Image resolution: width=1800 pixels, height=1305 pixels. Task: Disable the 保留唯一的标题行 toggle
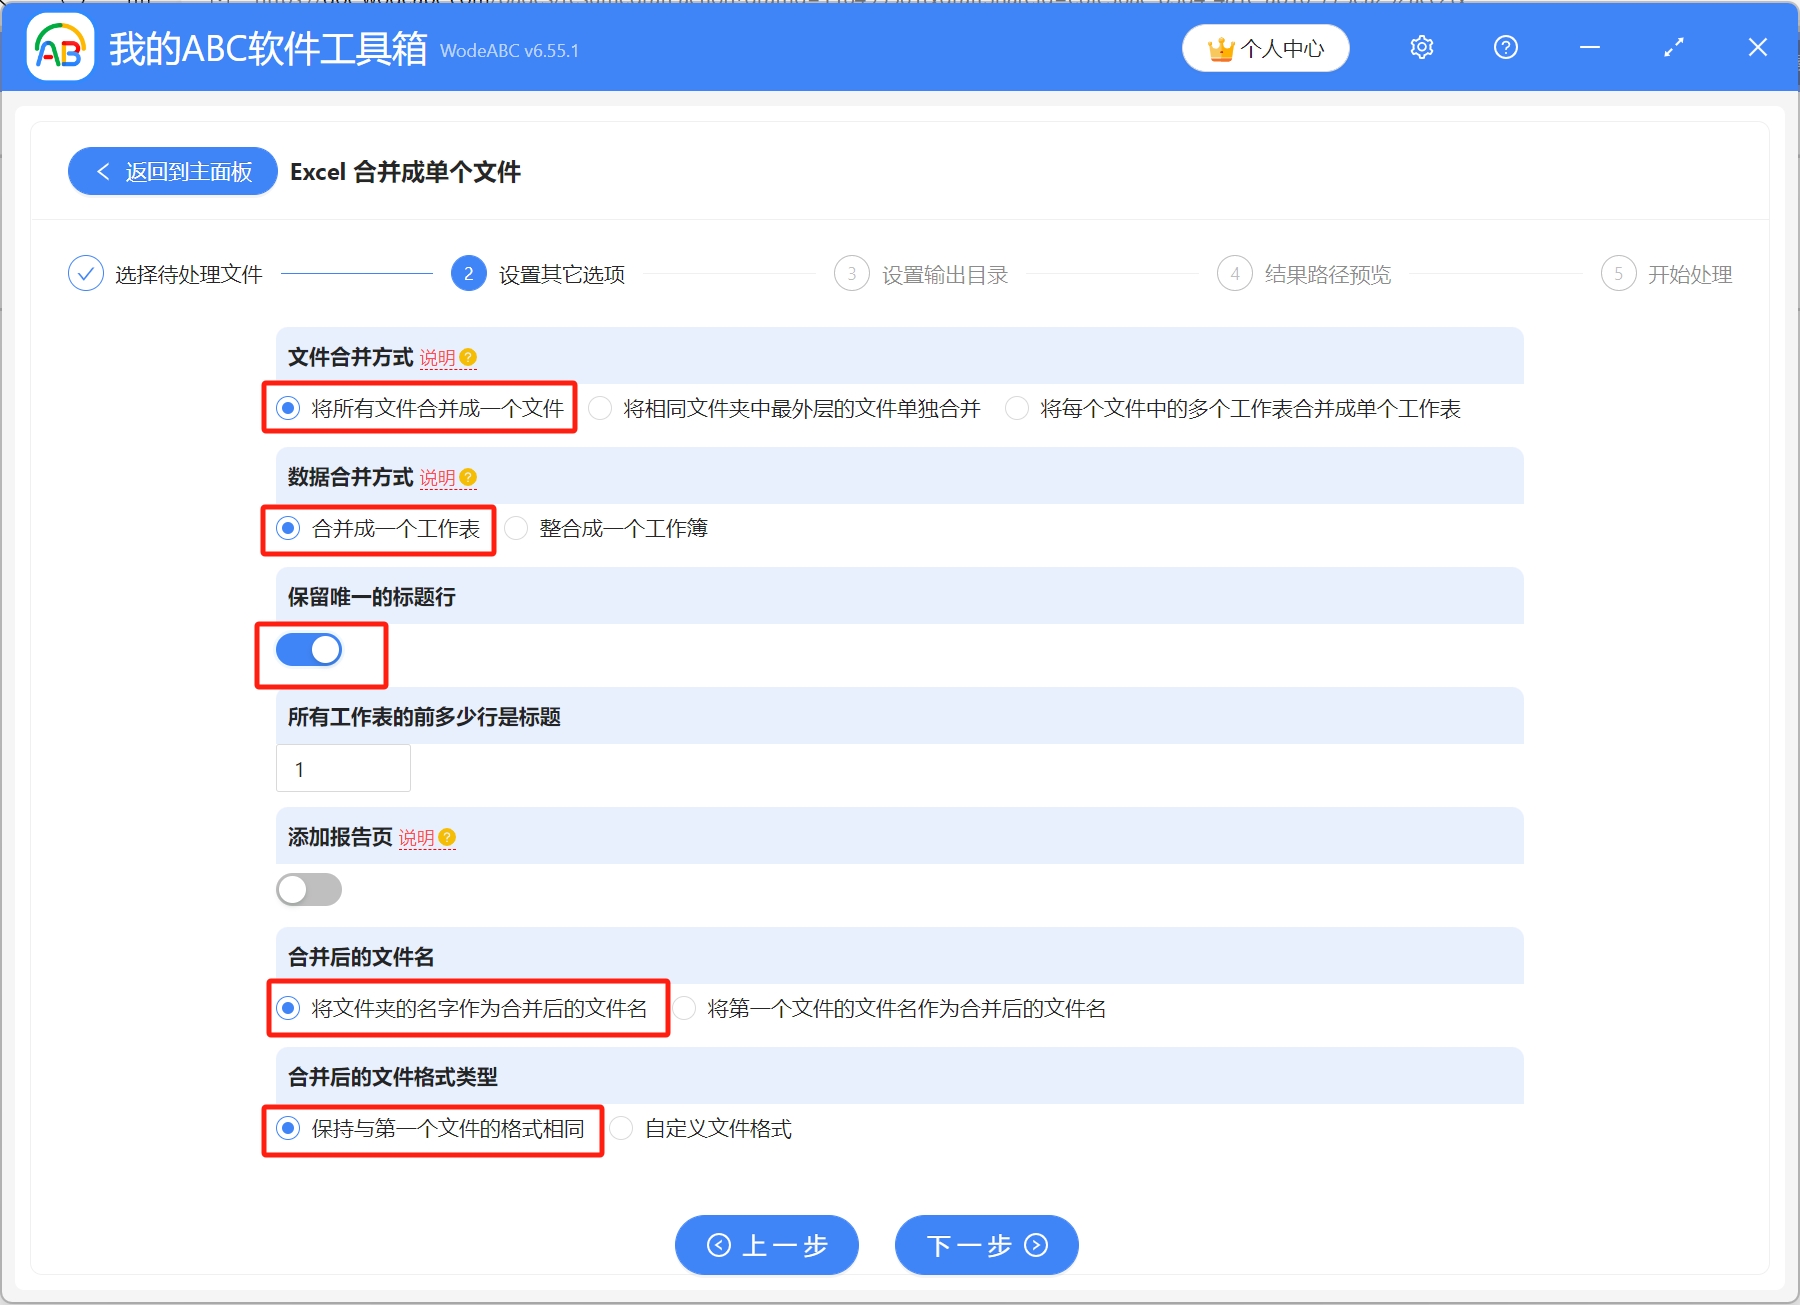308,649
